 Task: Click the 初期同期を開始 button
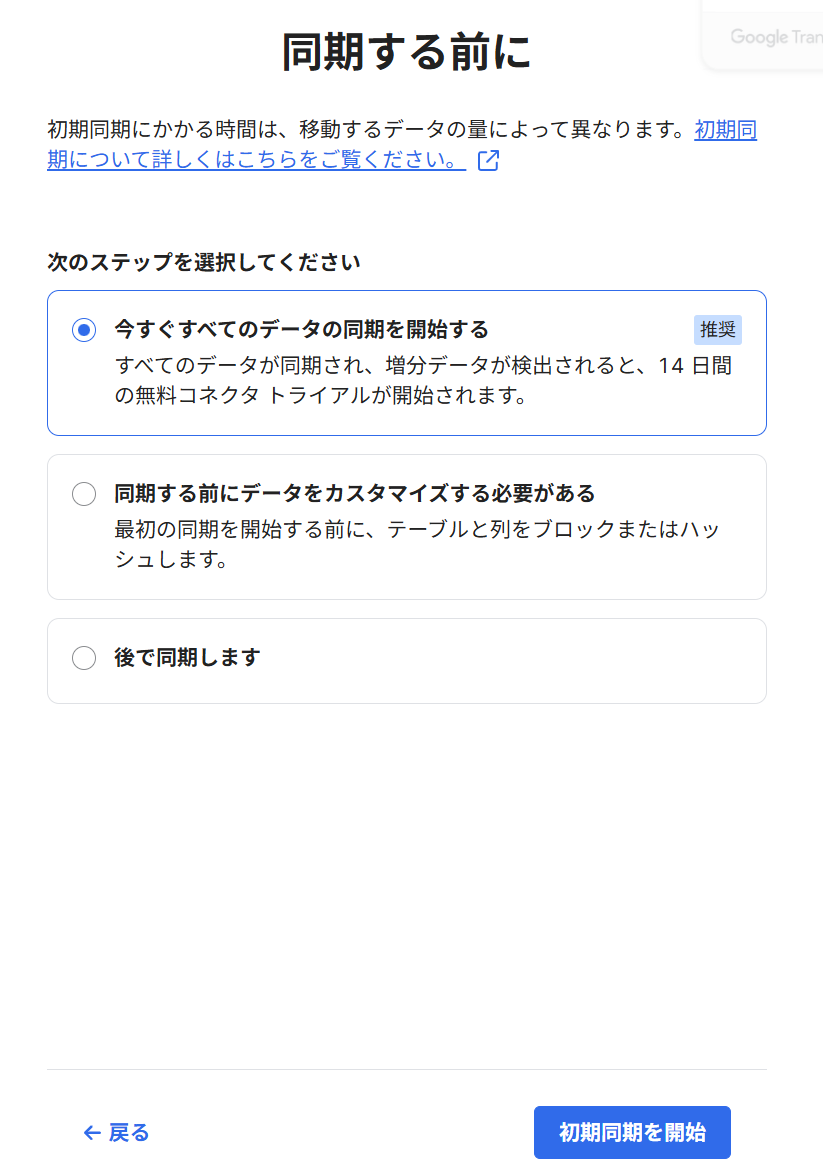tap(632, 1132)
